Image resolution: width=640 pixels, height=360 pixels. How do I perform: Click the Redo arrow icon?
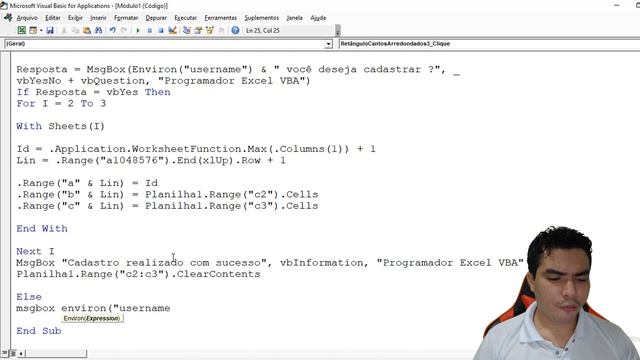point(124,30)
